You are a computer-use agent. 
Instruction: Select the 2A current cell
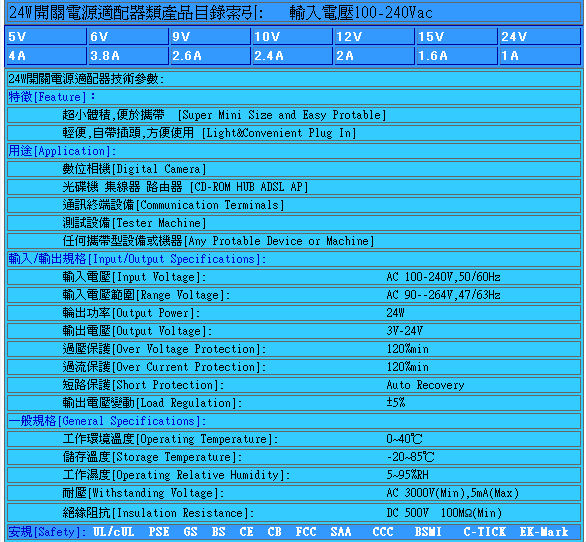(374, 56)
